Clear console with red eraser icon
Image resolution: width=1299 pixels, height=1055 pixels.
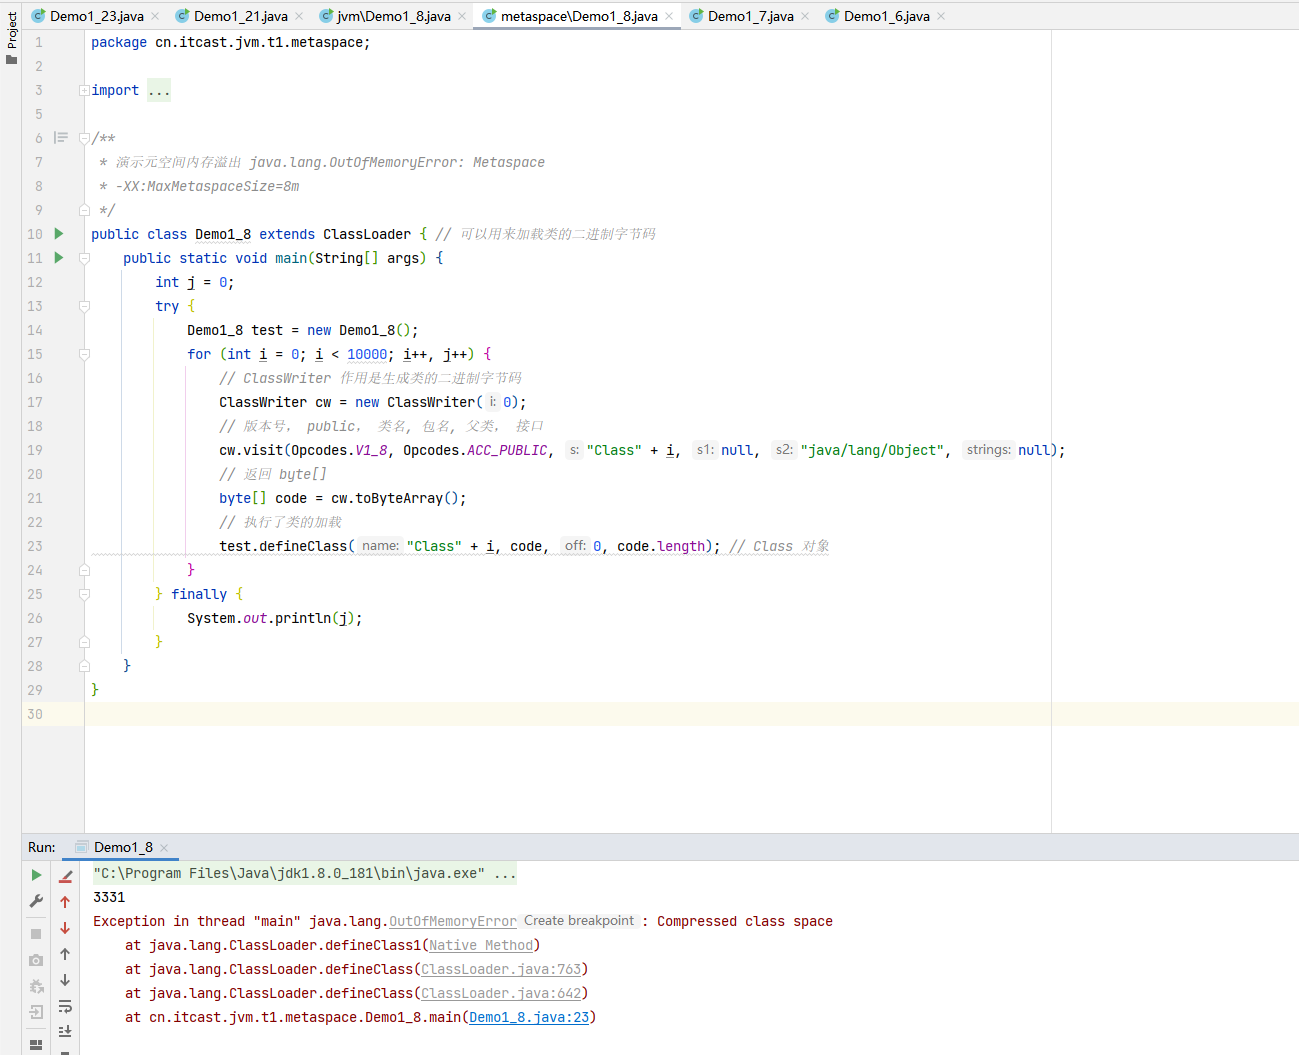(66, 876)
